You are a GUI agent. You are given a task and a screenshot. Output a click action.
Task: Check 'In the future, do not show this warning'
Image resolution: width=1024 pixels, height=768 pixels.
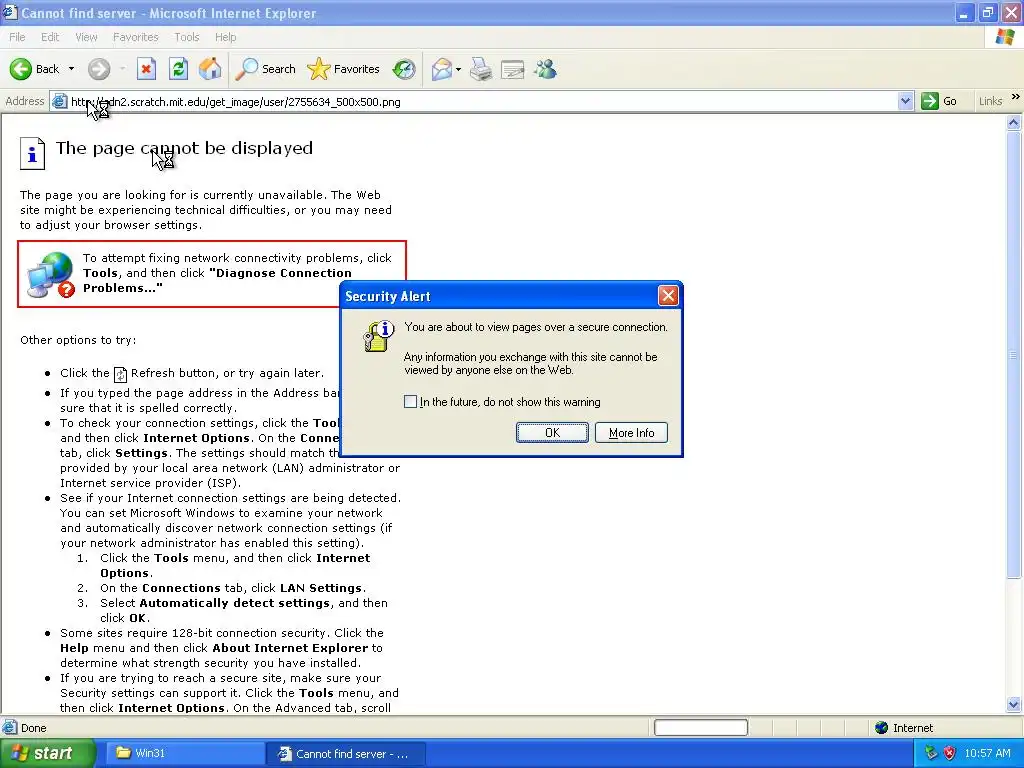click(410, 402)
